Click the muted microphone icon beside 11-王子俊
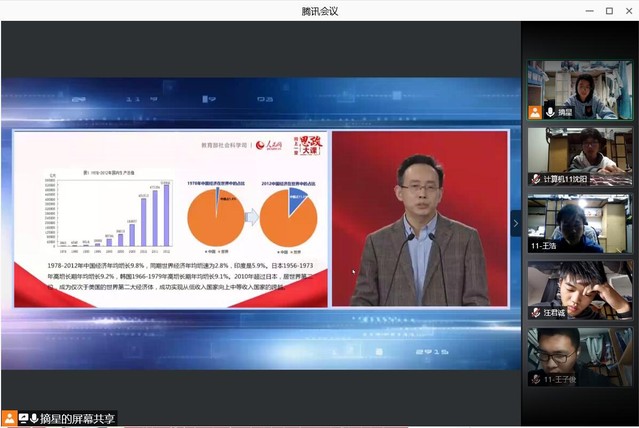This screenshot has height=428, width=639. pyautogui.click(x=536, y=379)
